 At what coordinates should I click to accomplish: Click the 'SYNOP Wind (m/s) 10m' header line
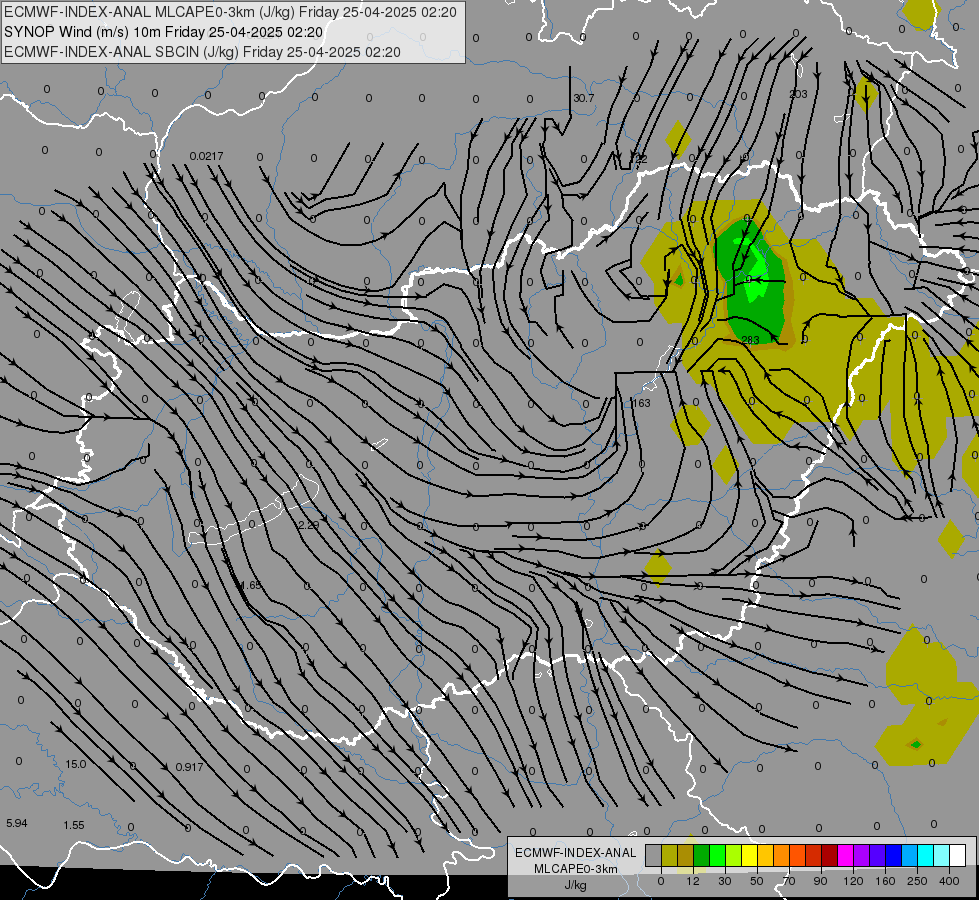[x=164, y=32]
